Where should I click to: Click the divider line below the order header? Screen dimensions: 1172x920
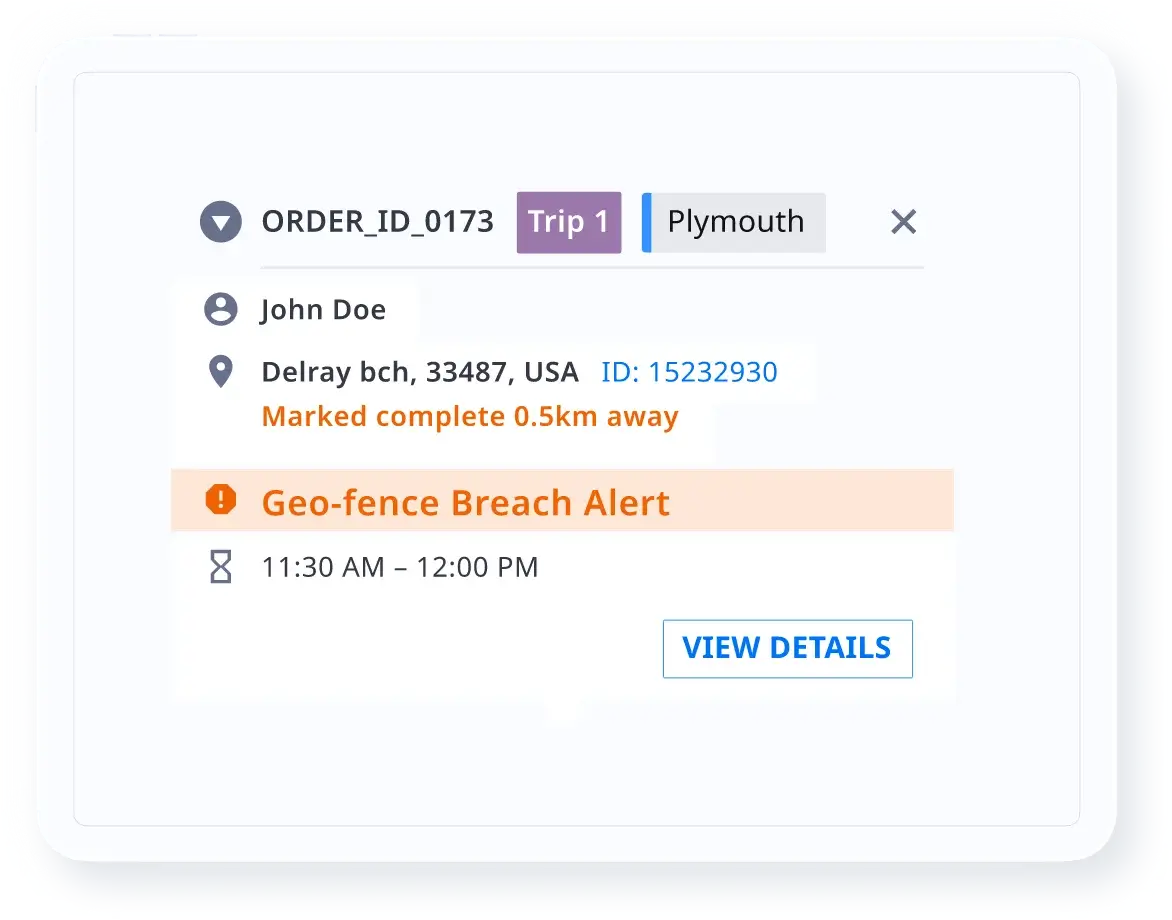(592, 268)
